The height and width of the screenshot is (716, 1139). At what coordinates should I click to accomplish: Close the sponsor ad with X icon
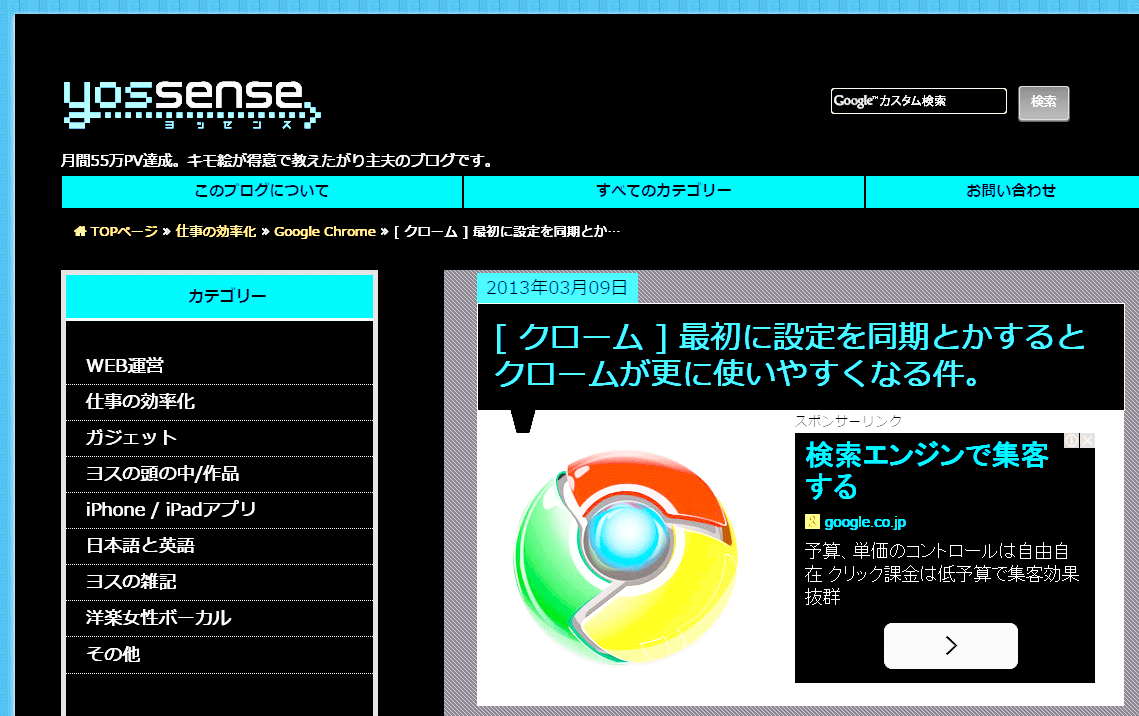coord(1087,441)
